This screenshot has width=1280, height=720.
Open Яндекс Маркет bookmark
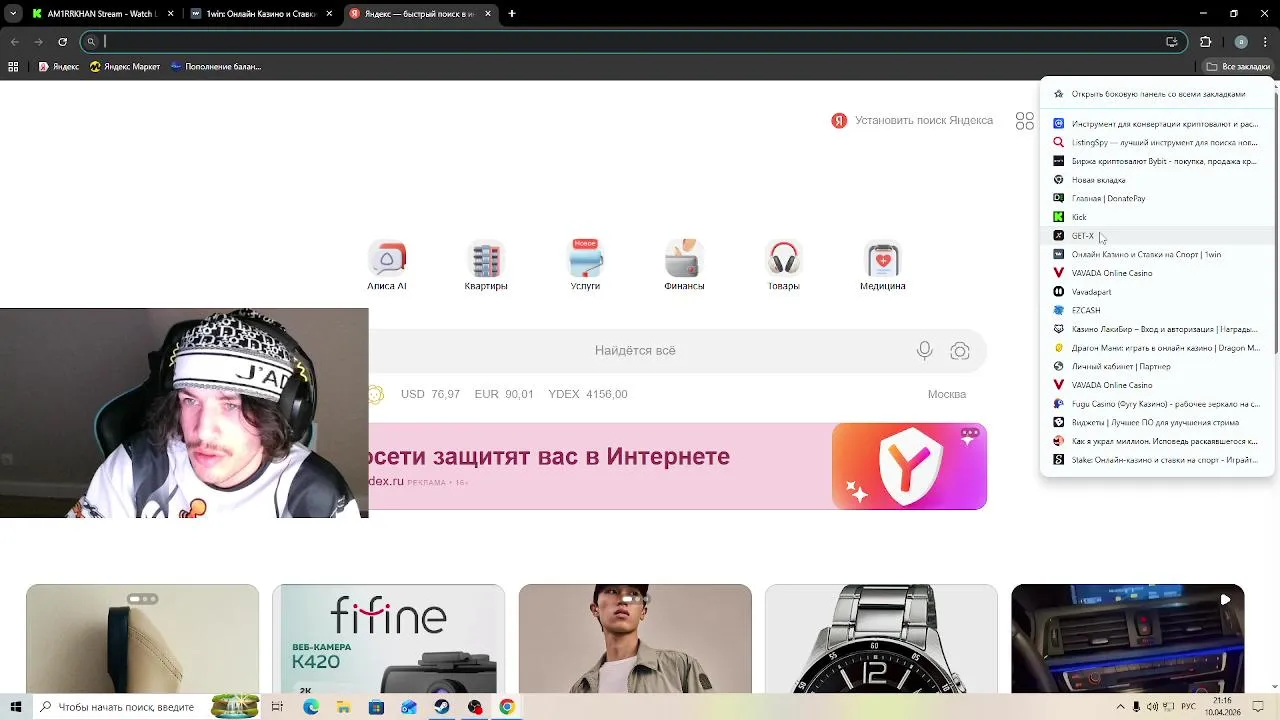(x=125, y=67)
